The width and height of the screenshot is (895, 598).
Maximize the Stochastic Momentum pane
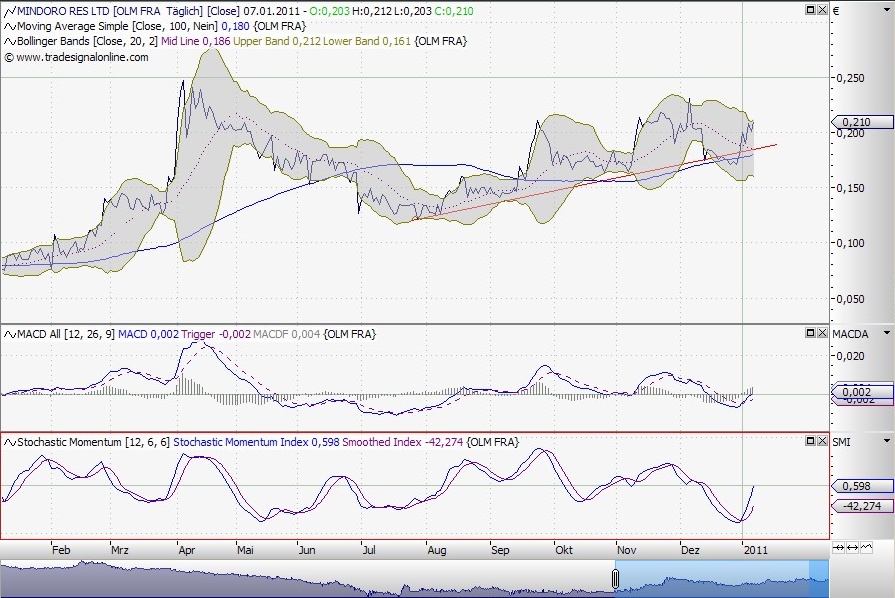tap(809, 440)
